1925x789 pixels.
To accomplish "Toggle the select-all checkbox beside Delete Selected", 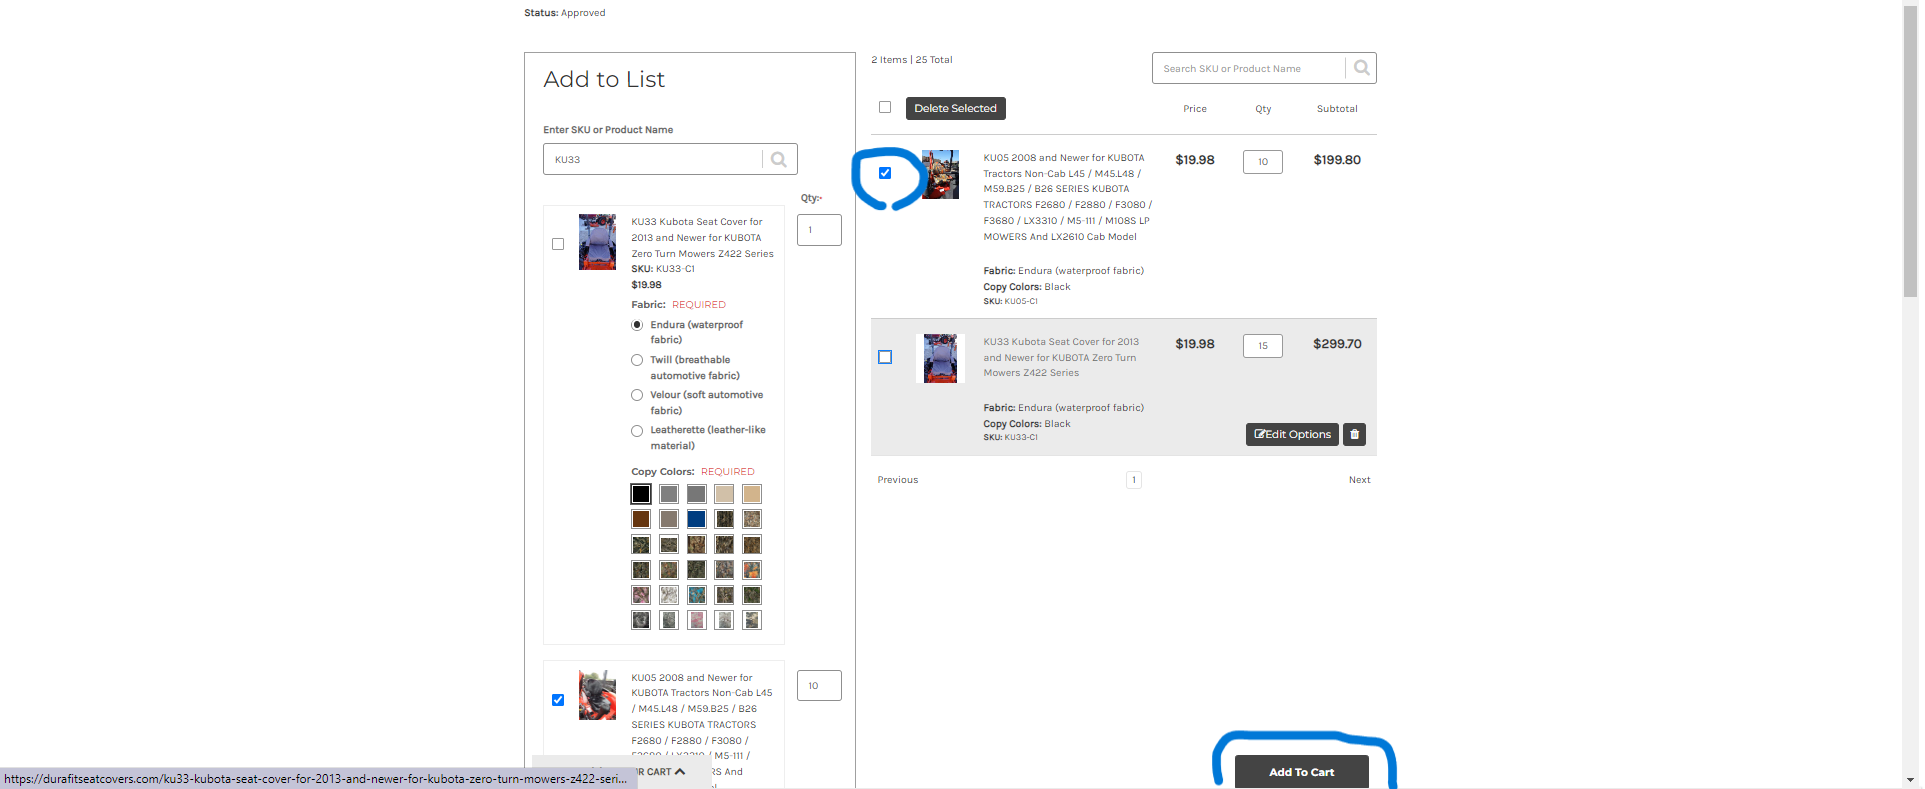I will pyautogui.click(x=885, y=107).
